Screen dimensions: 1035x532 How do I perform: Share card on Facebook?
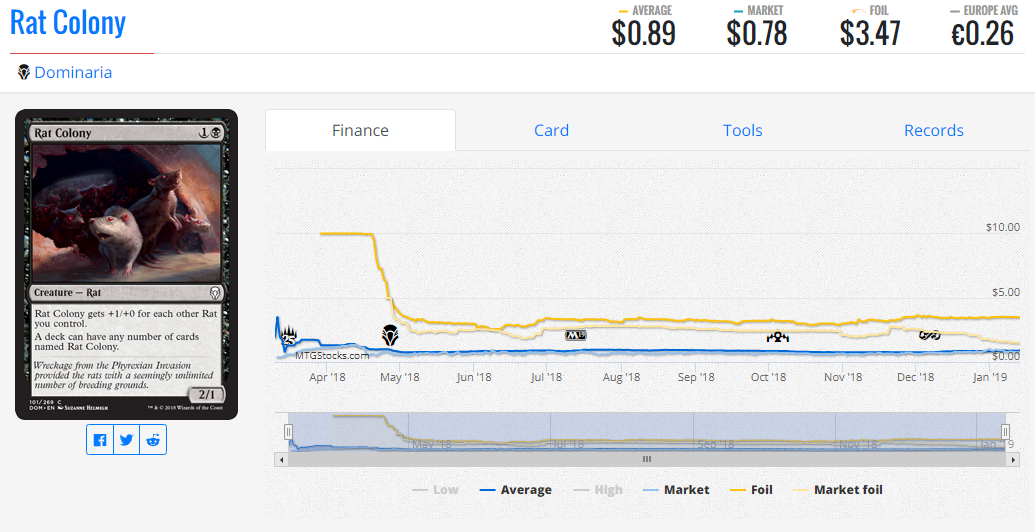100,440
